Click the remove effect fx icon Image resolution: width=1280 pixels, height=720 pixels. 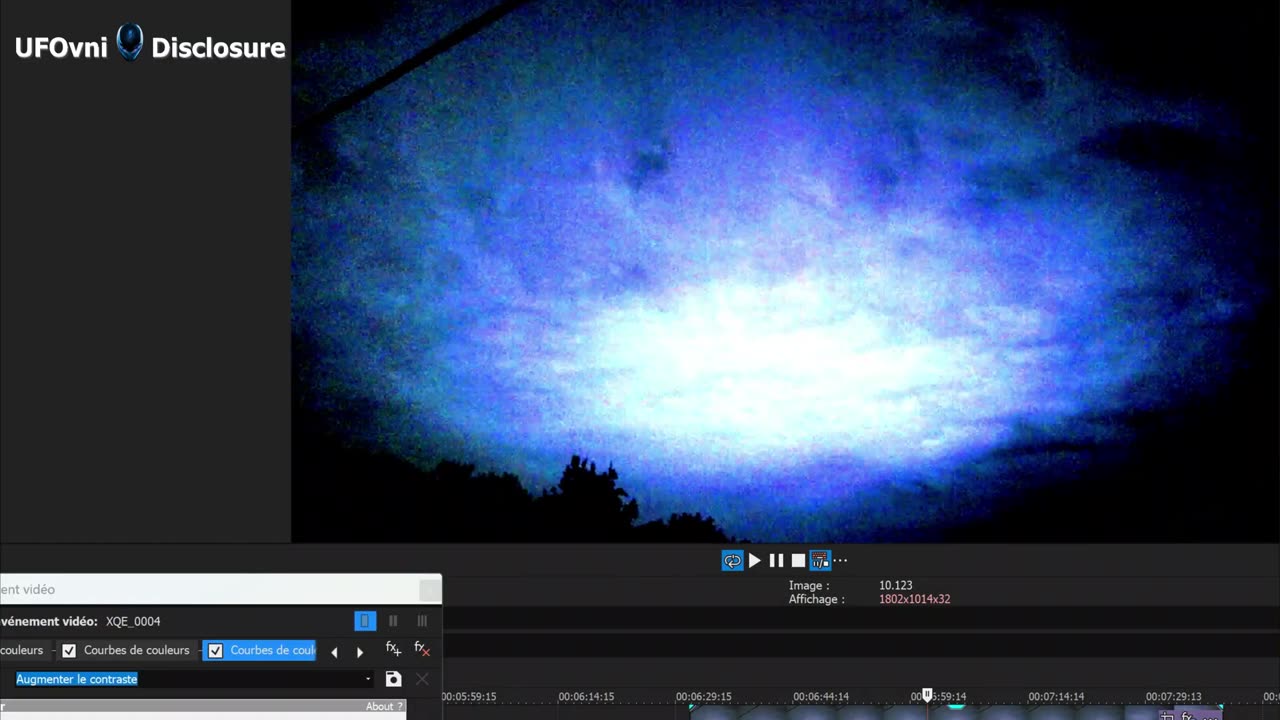coord(422,650)
